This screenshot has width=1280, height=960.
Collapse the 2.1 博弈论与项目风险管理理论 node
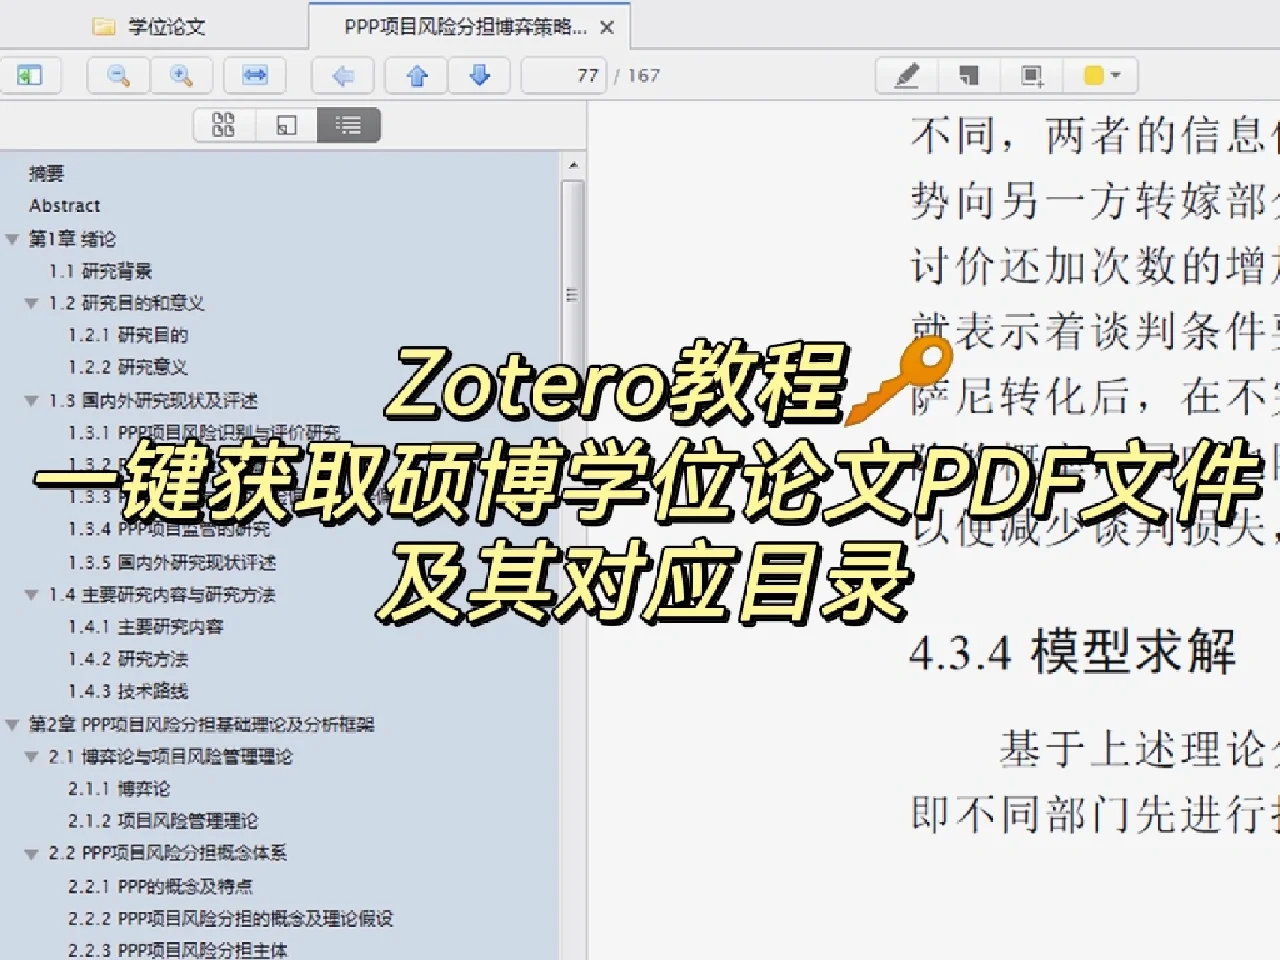(31, 757)
